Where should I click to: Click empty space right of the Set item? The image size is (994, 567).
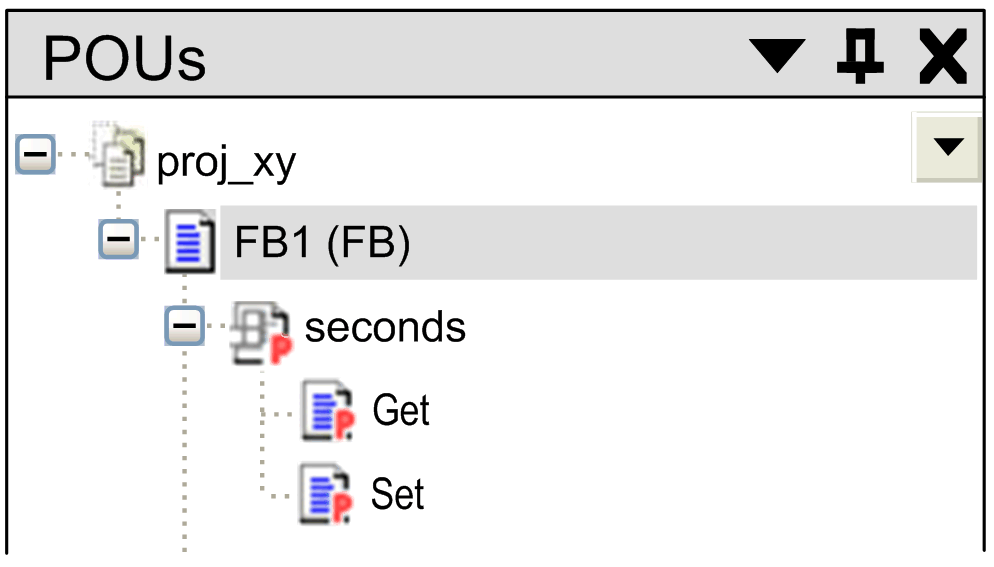tap(700, 495)
